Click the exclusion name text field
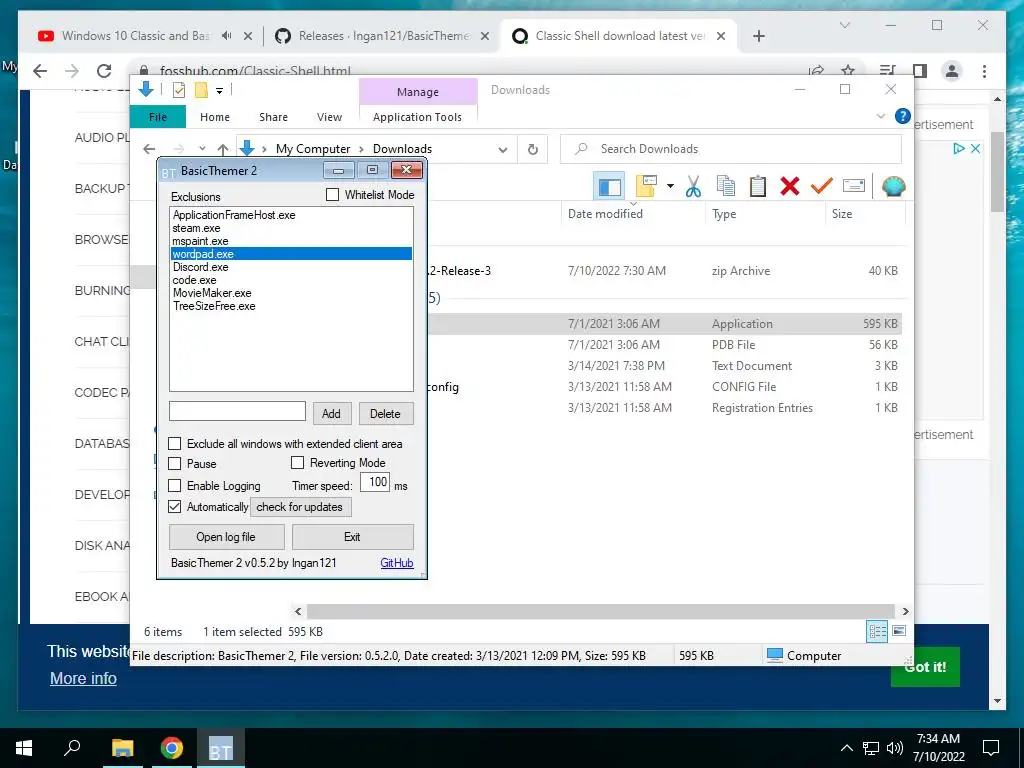 click(x=237, y=411)
